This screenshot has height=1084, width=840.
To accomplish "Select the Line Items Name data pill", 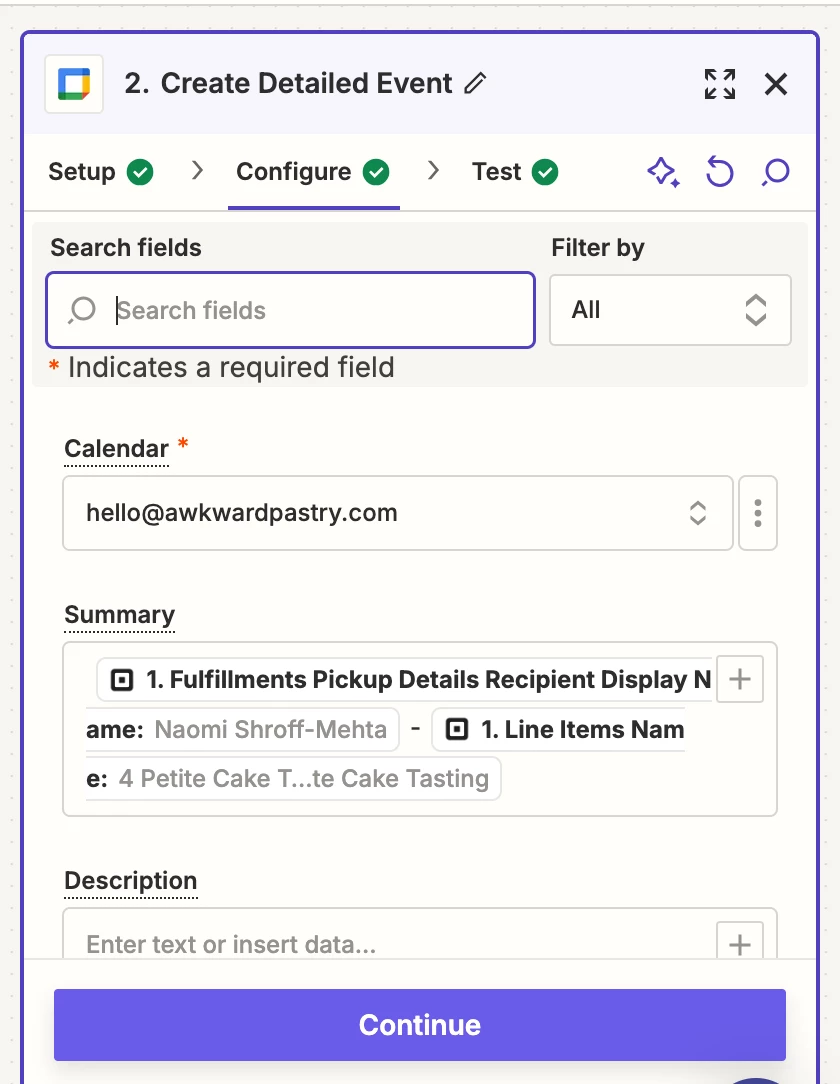I will (558, 730).
